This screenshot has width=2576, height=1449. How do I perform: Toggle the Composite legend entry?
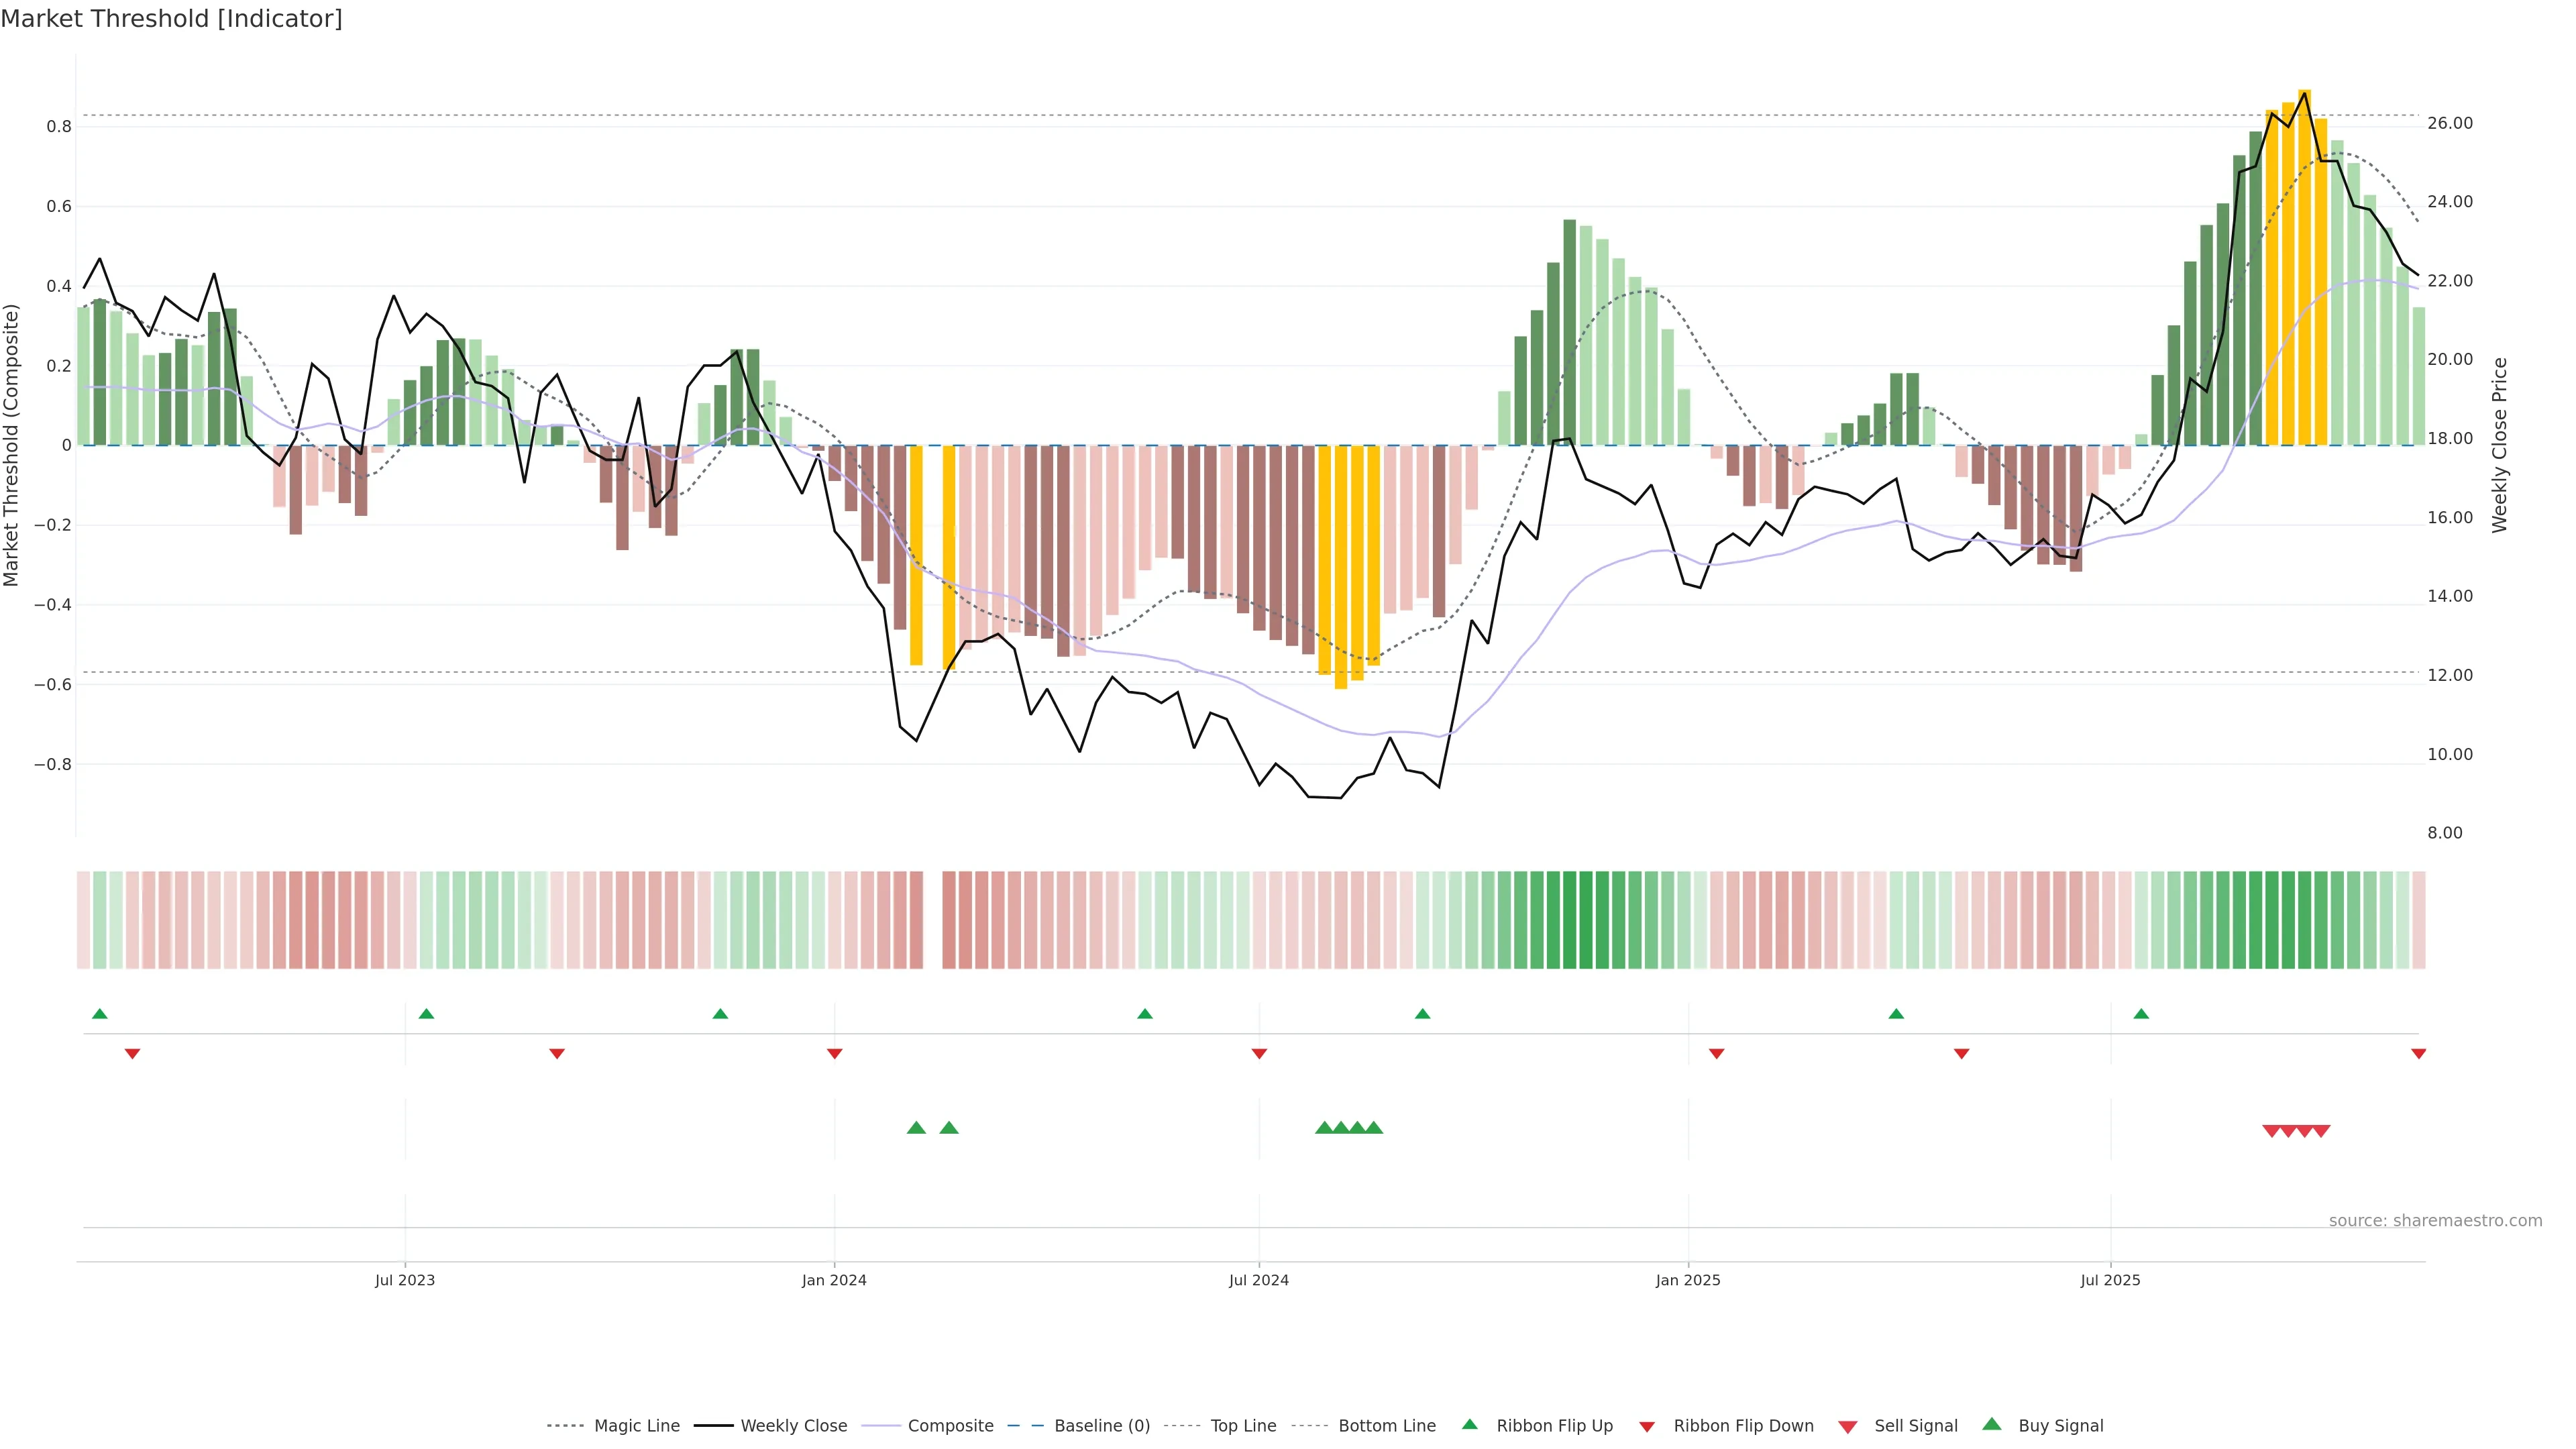(950, 1426)
